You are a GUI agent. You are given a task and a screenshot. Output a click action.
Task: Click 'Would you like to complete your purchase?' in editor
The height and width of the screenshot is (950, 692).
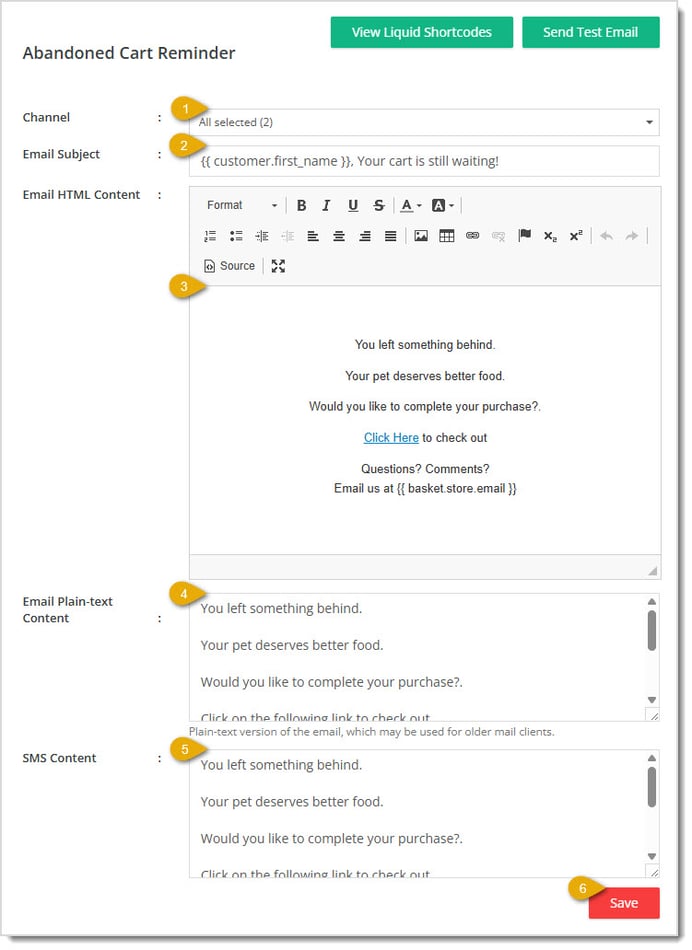point(425,407)
